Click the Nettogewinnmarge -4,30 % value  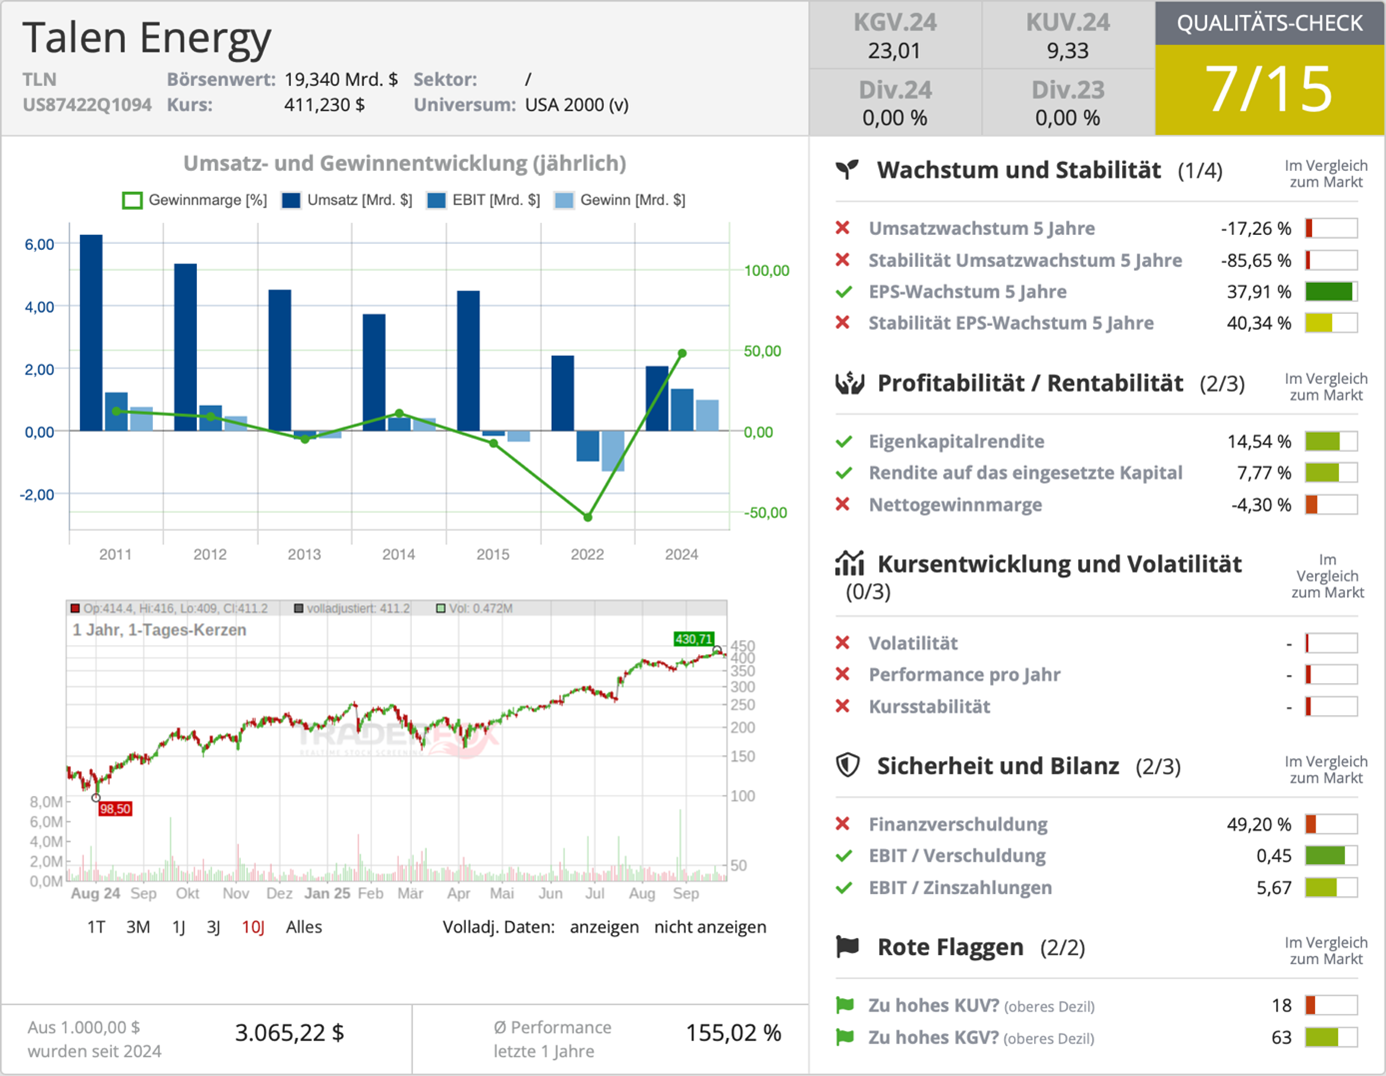(1261, 504)
